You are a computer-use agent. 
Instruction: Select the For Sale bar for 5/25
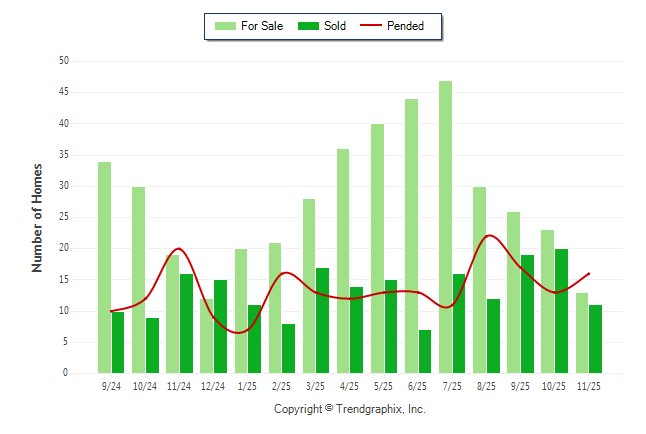coord(377,248)
